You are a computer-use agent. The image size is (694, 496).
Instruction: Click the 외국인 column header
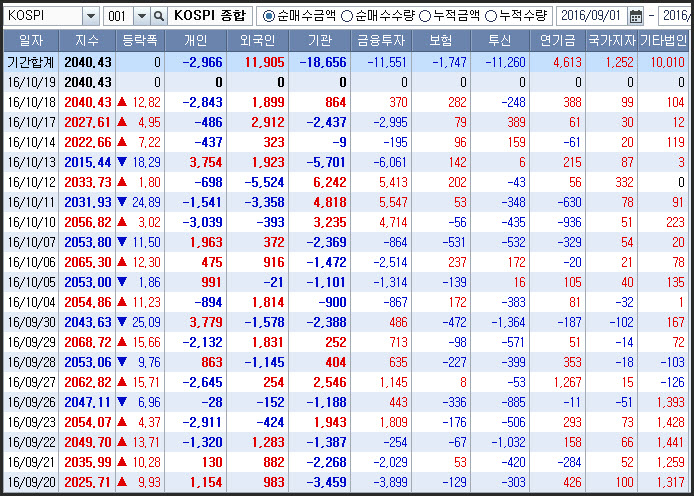coord(258,41)
